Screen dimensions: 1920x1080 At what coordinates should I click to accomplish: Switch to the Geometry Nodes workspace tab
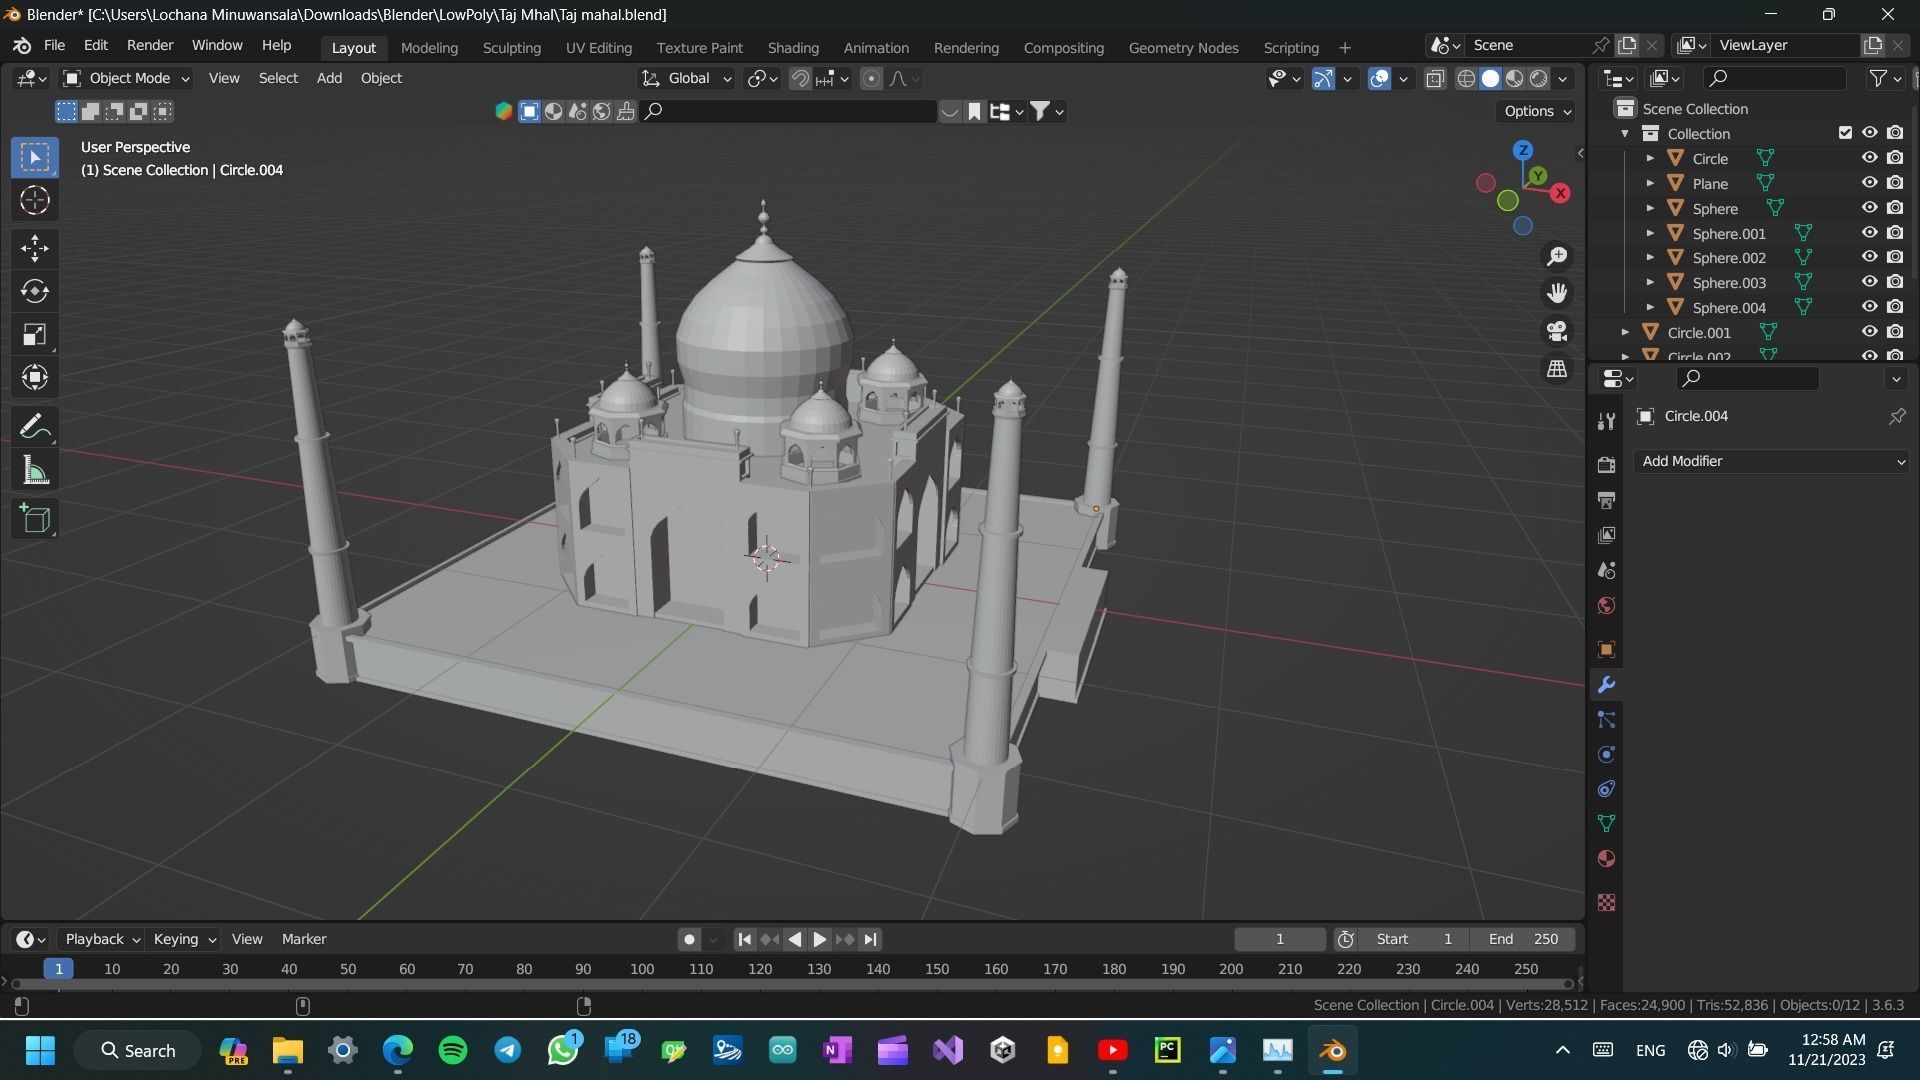click(x=1183, y=47)
